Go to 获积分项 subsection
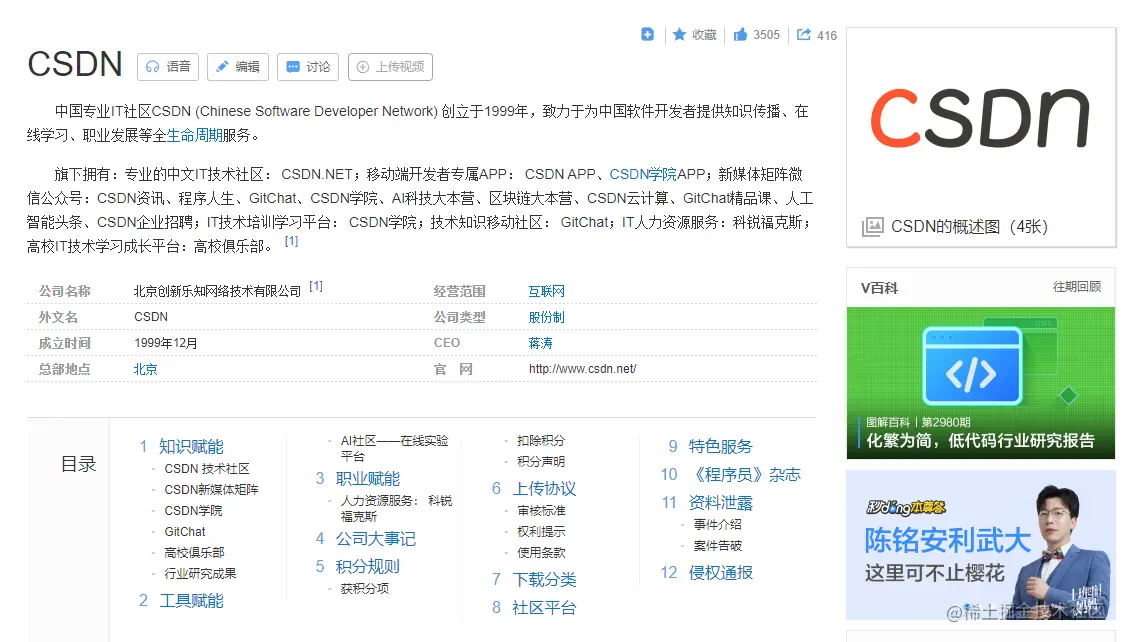The width and height of the screenshot is (1126, 642). [365, 588]
